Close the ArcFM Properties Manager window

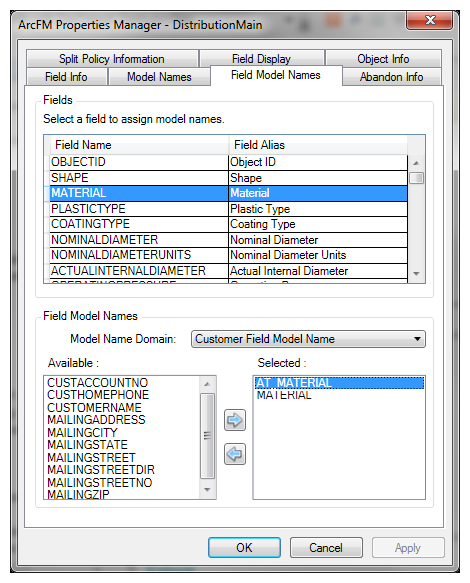pos(430,20)
